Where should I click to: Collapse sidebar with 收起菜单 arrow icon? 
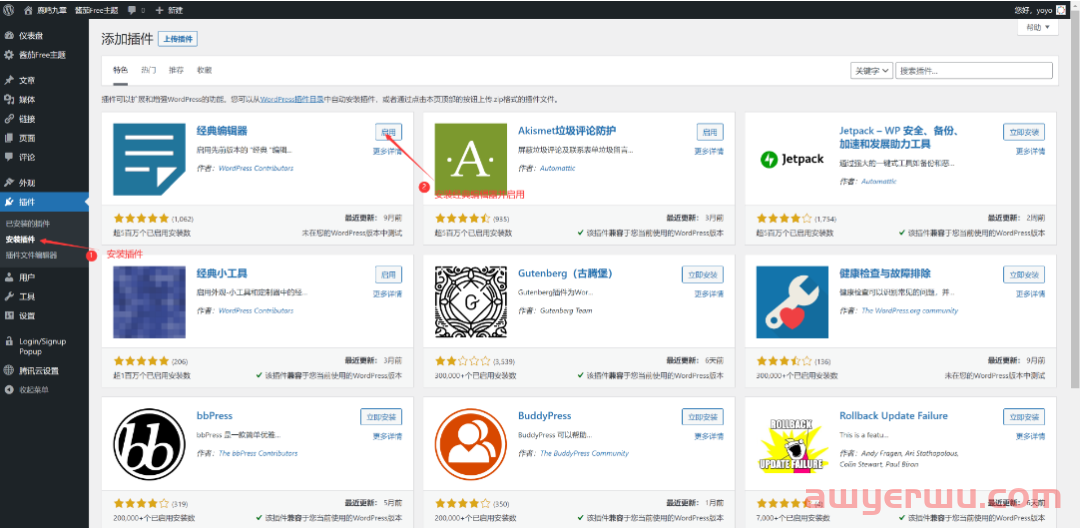[x=9, y=390]
